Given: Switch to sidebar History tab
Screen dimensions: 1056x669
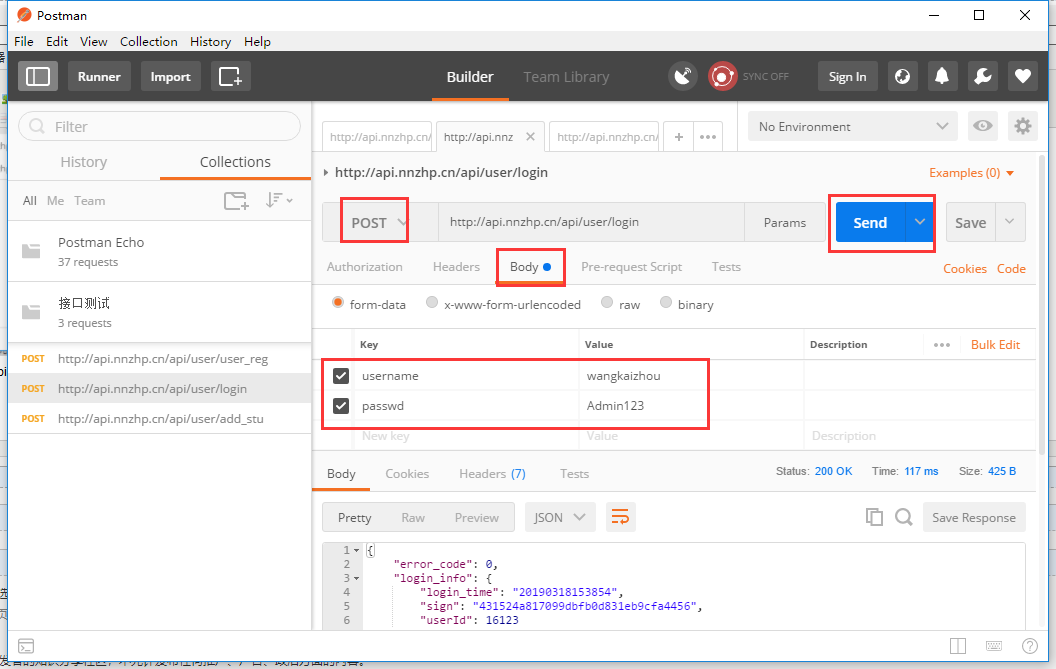Looking at the screenshot, I should pyautogui.click(x=84, y=162).
